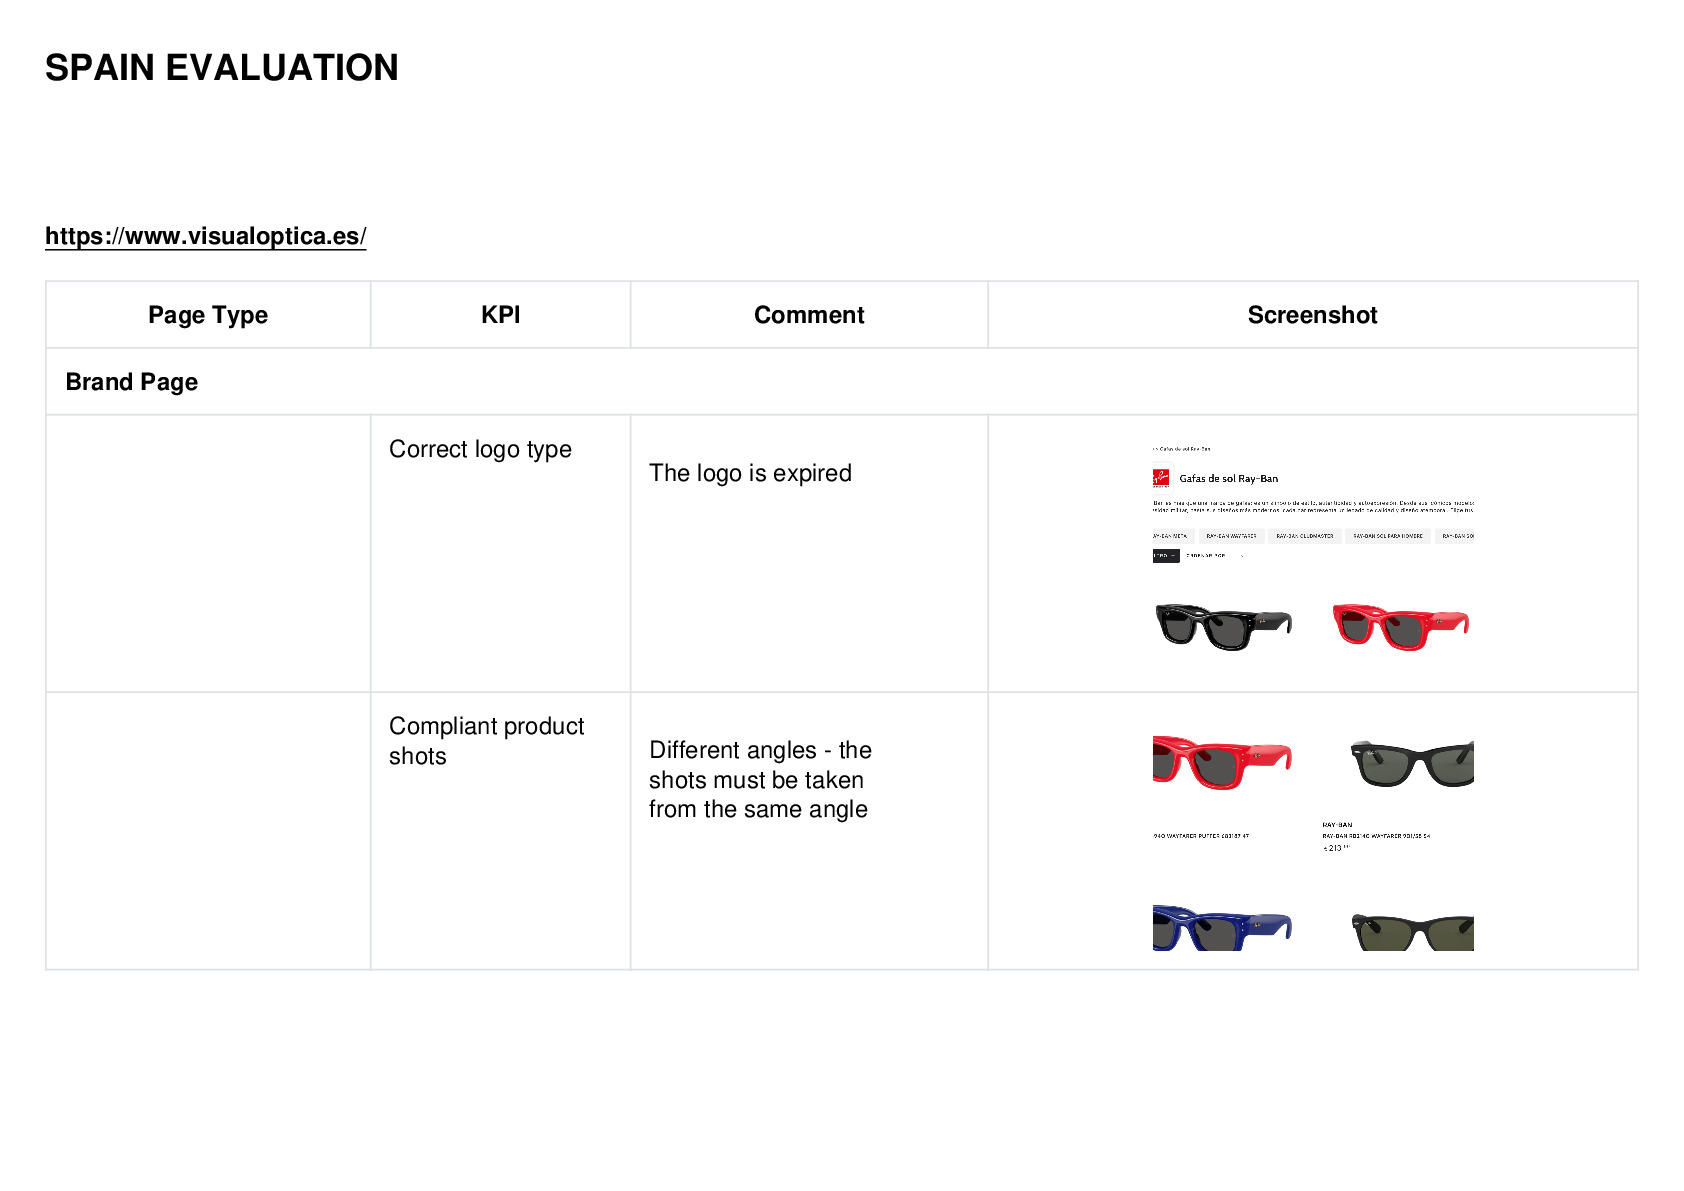Screen dimensions: 1684x1191
Task: Expand the Ordenar por sort dropdown
Action: tap(1214, 556)
